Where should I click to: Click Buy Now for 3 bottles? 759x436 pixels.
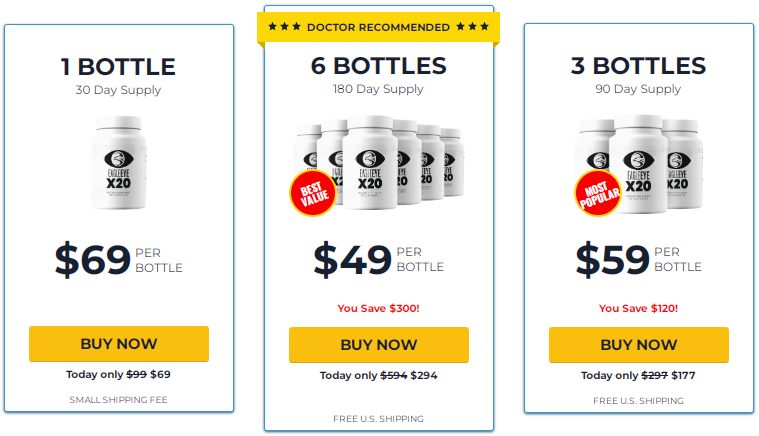tap(638, 345)
